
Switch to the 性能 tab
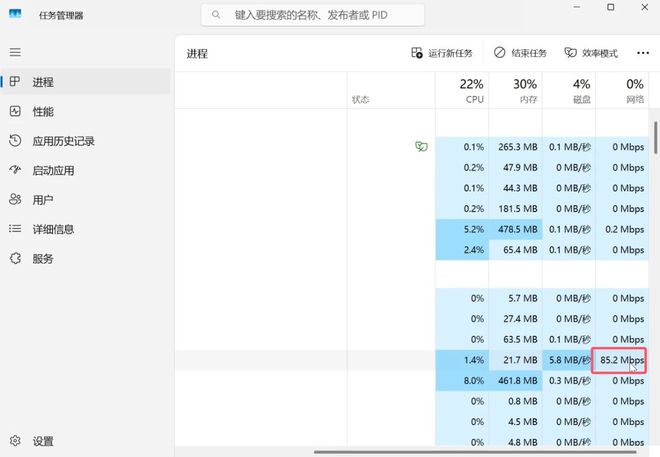tap(85, 112)
